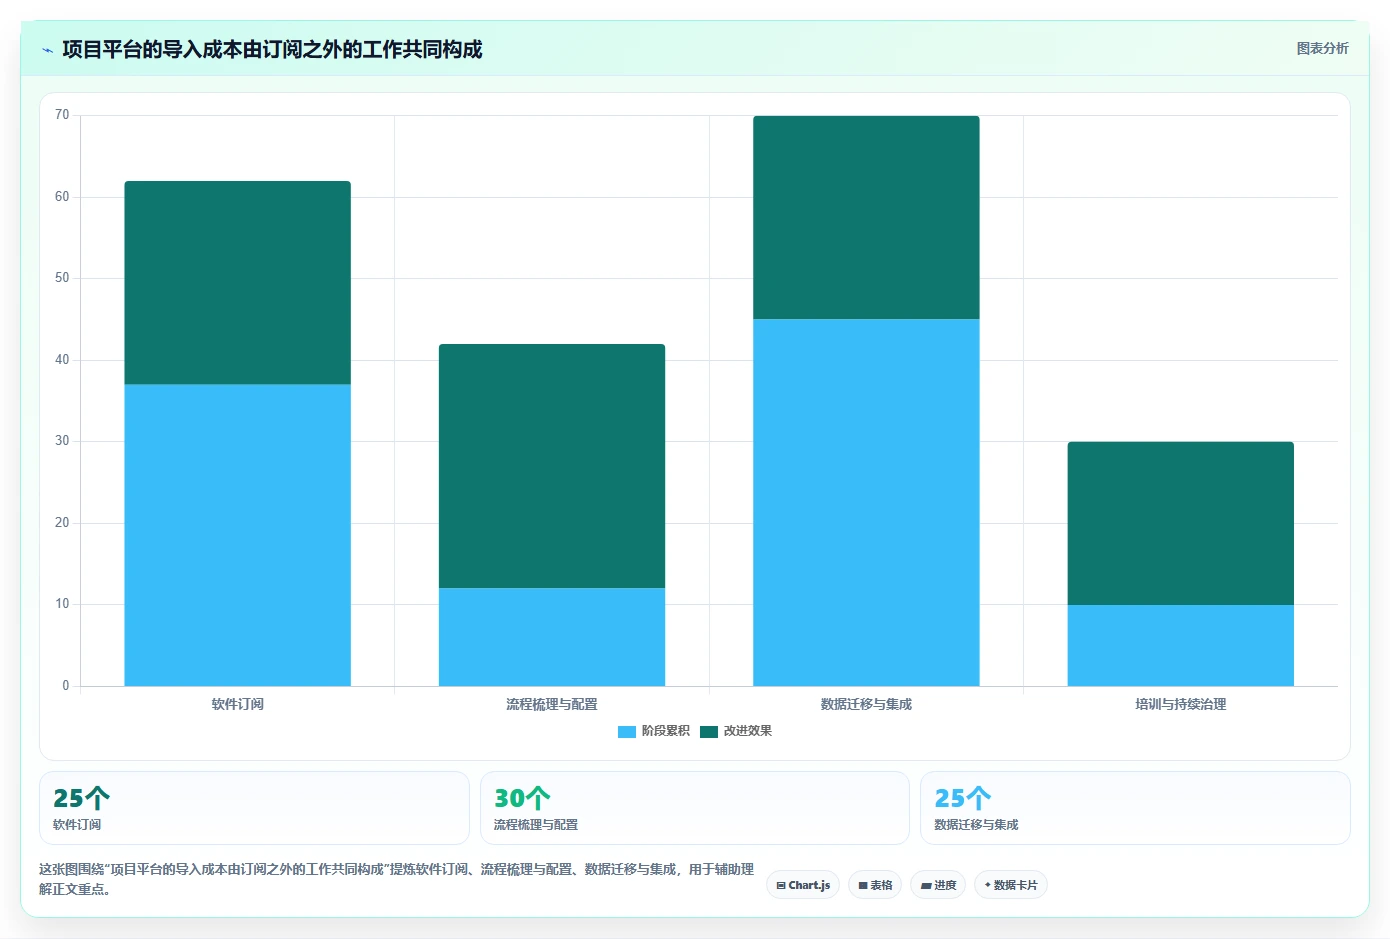Image resolution: width=1390 pixels, height=939 pixels.
Task: Click the 数据迁移与集成 x-axis label
Action: (x=866, y=704)
